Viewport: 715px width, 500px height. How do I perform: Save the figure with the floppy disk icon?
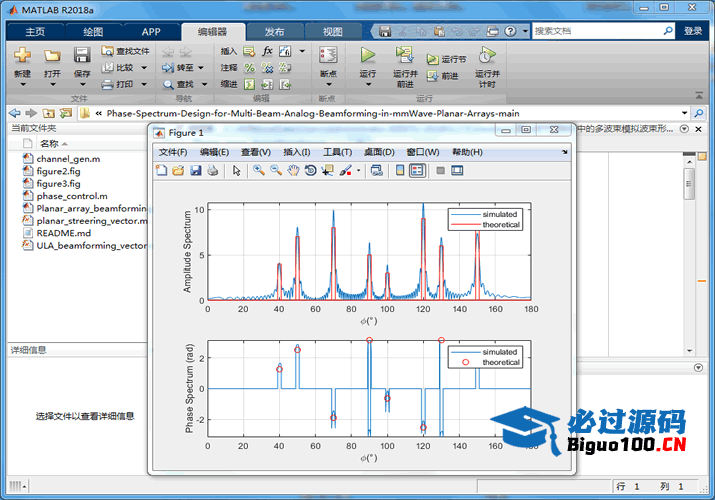(x=195, y=171)
